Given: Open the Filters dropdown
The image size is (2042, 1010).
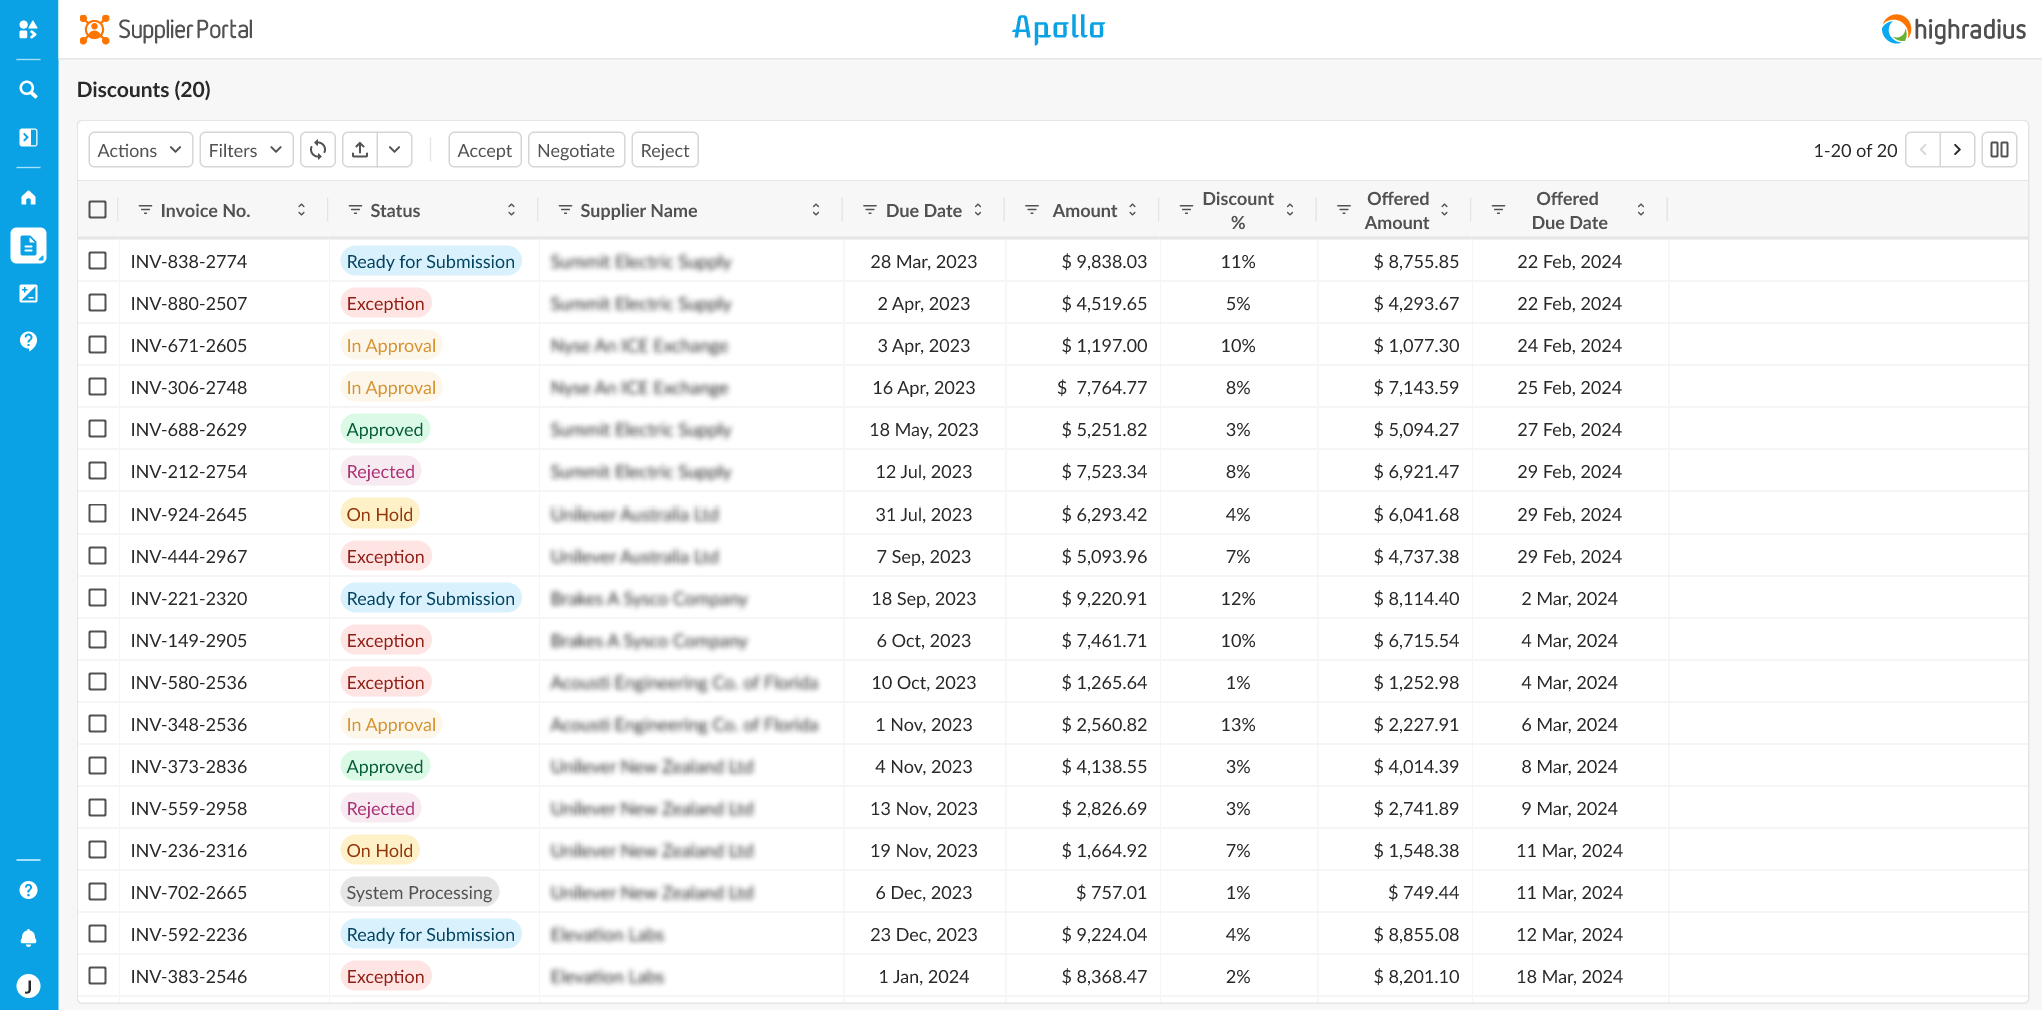Looking at the screenshot, I should [x=246, y=150].
